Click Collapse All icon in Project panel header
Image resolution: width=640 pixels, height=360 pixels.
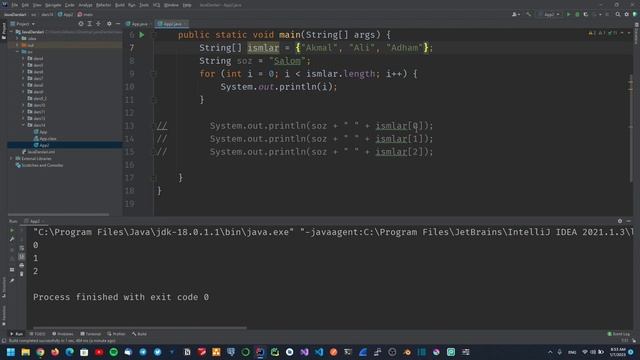coord(98,24)
